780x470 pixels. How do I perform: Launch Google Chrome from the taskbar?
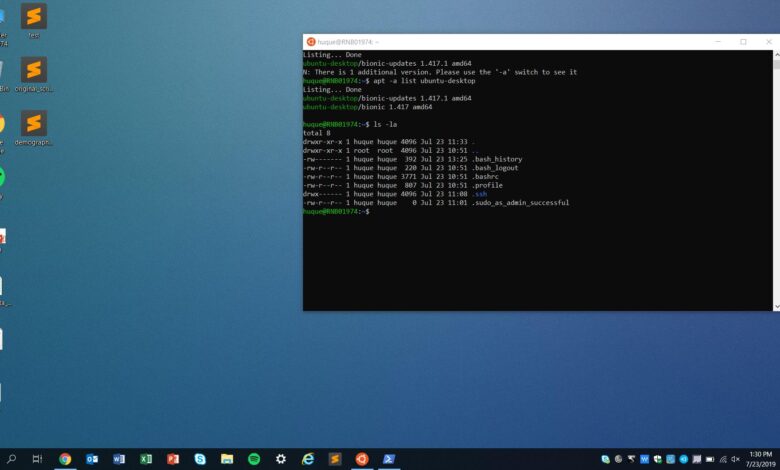65,459
